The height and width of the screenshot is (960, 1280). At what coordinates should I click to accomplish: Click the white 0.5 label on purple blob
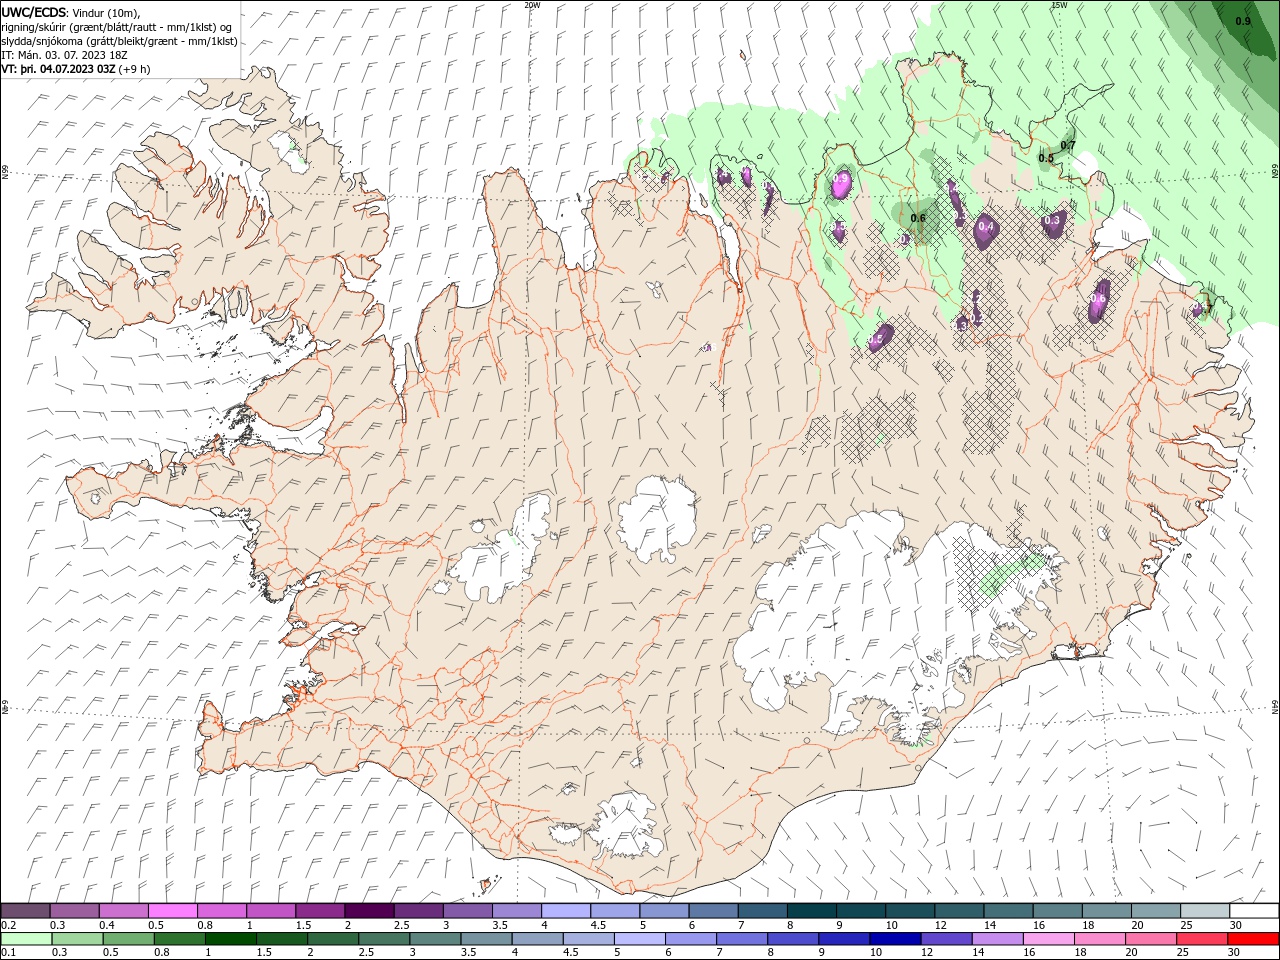coord(876,340)
